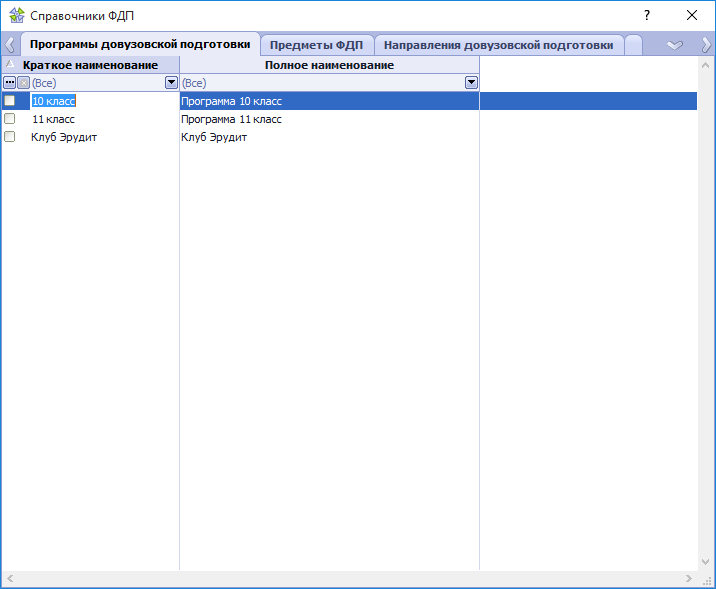The width and height of the screenshot is (716, 589).
Task: Open Краткое наименование filter dropdown
Action: (x=171, y=83)
